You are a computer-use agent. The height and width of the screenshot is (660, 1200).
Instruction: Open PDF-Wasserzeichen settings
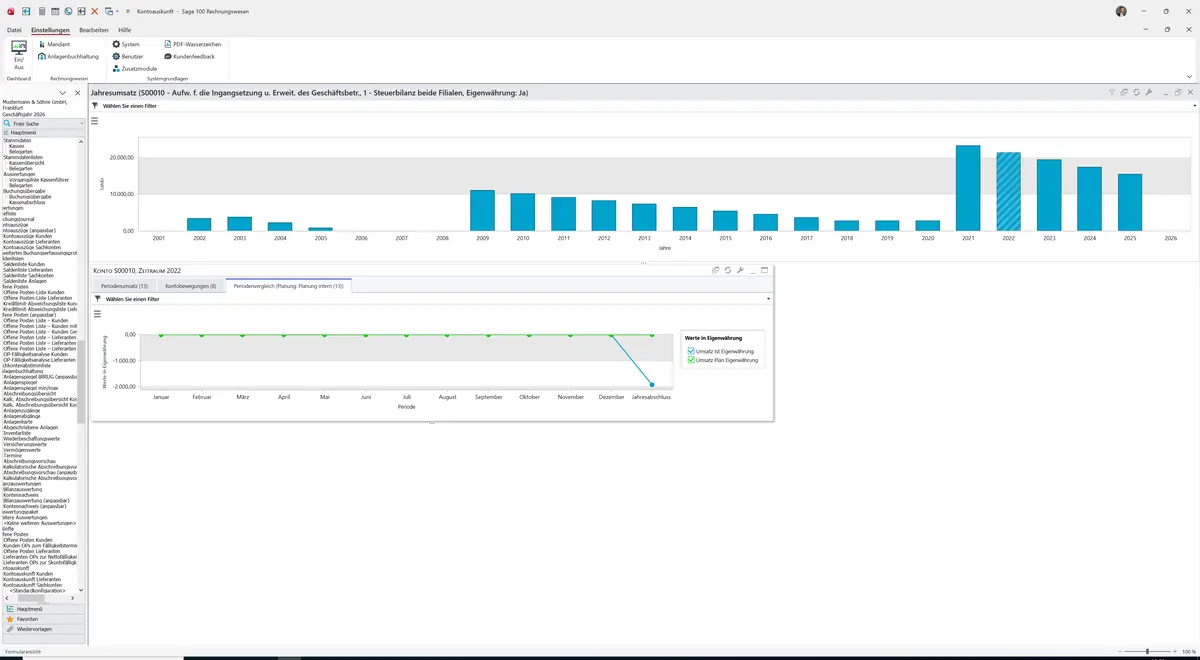point(193,44)
